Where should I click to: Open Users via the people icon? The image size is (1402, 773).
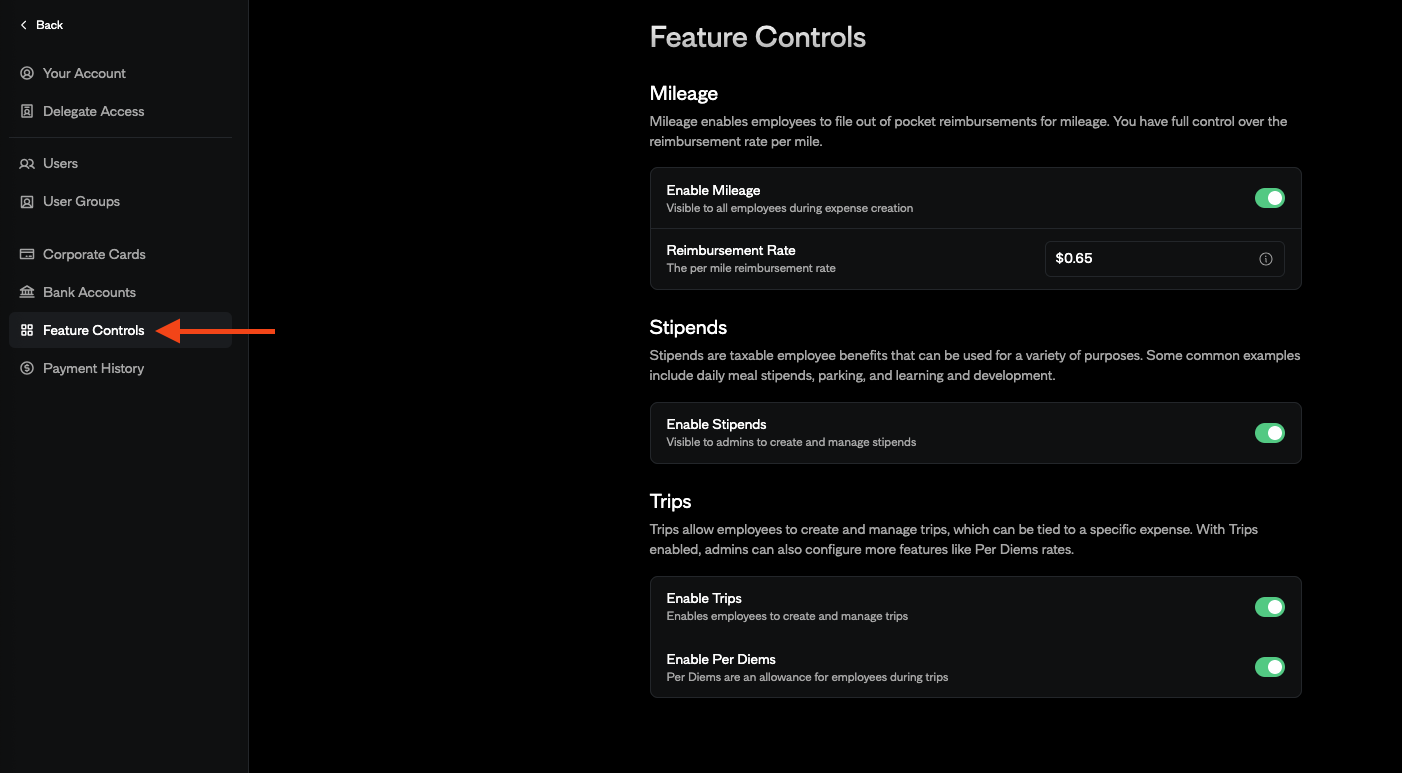point(27,163)
